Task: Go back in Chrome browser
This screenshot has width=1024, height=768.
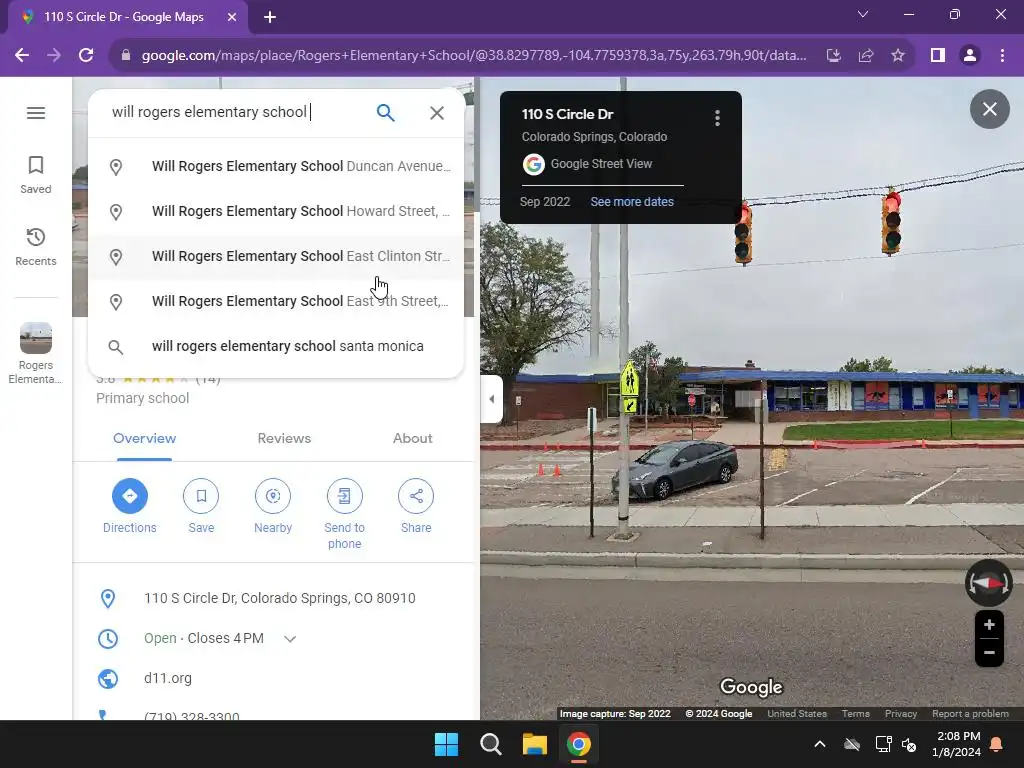Action: (22, 56)
